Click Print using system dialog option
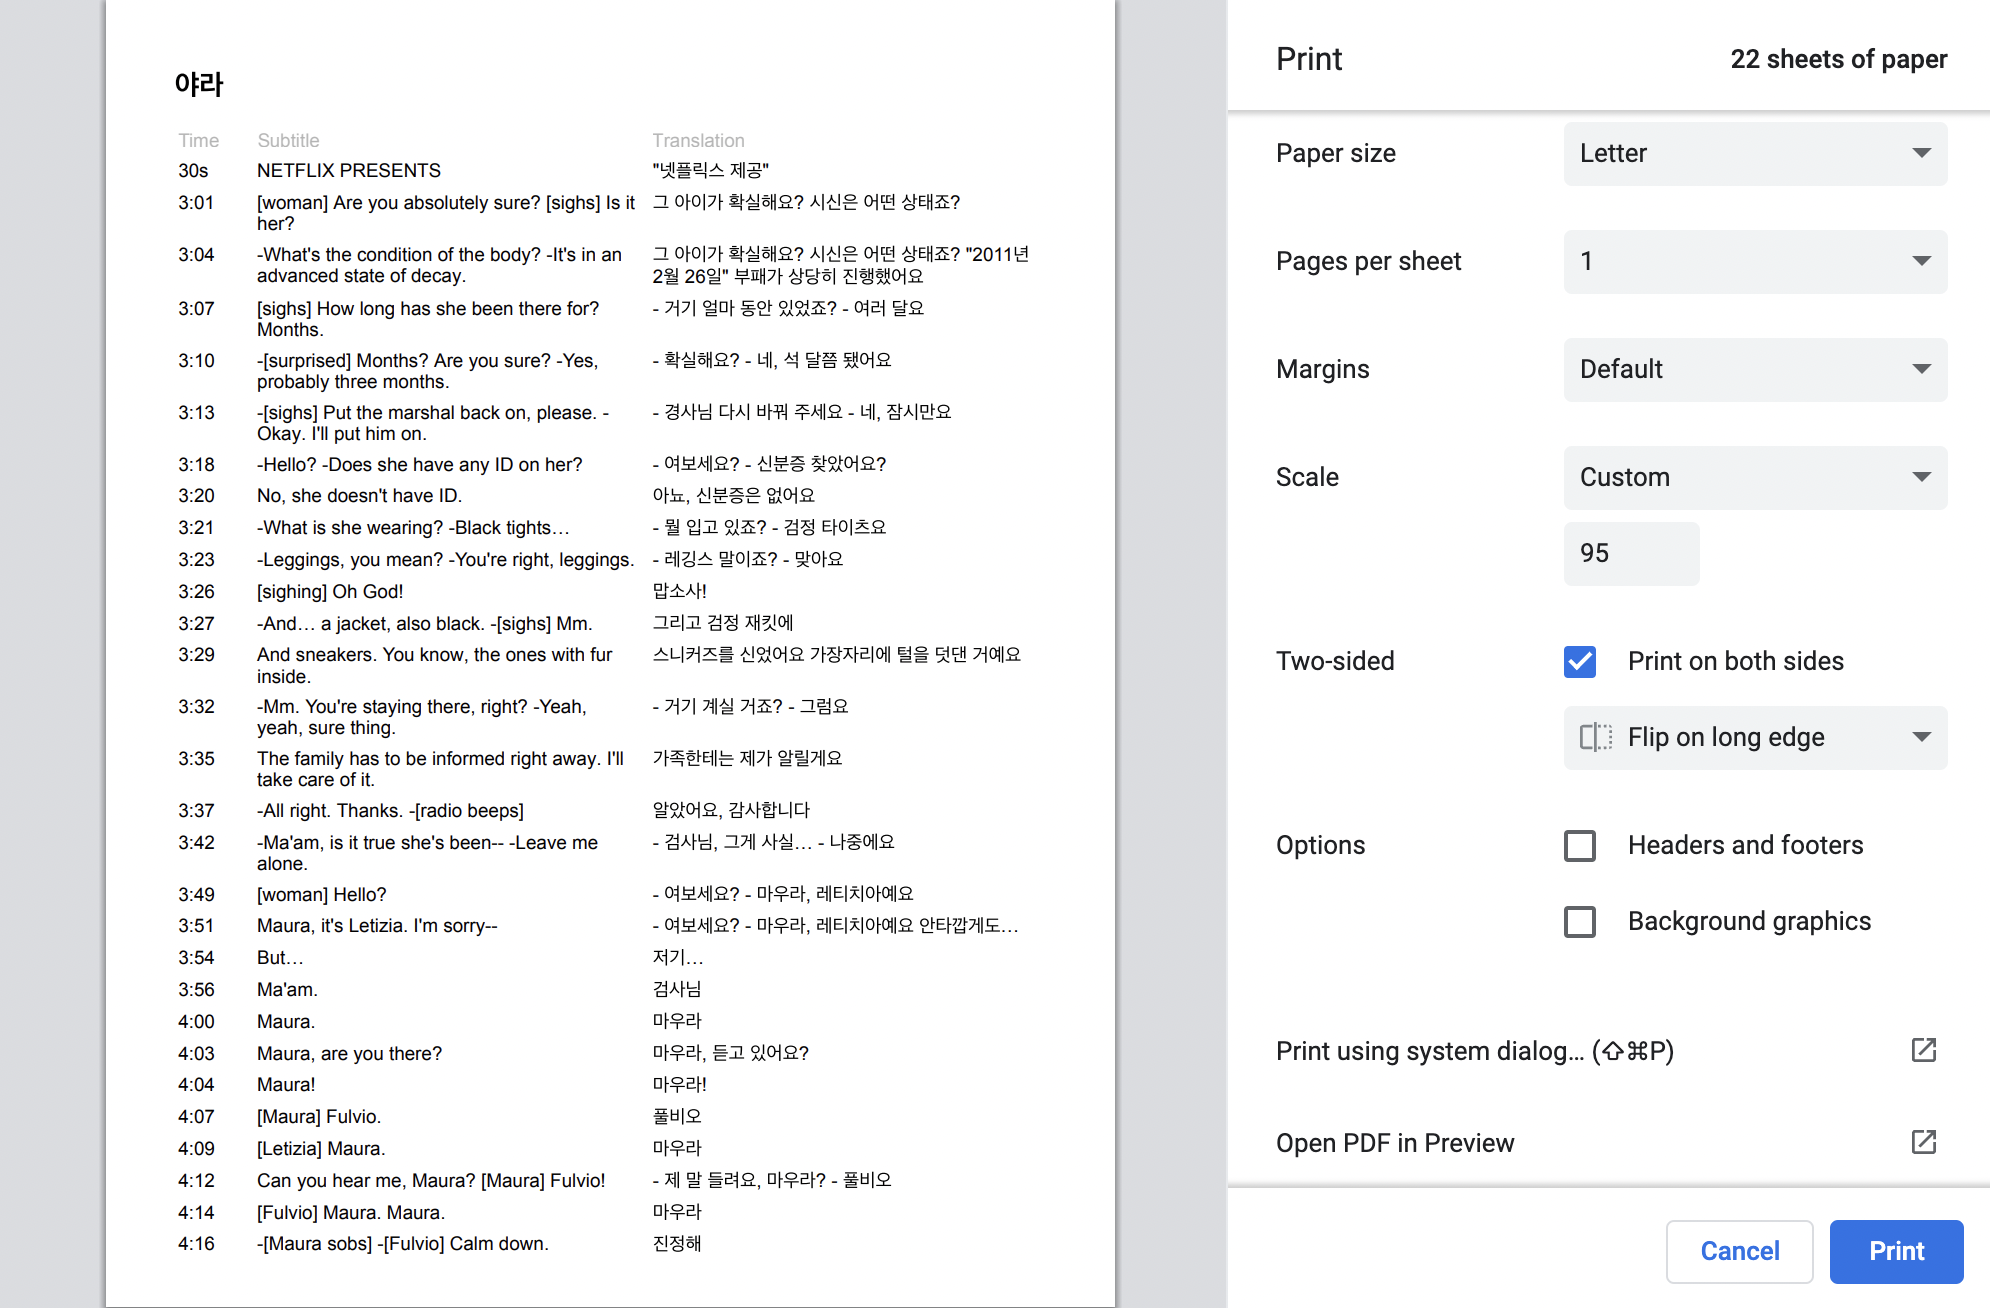1990x1308 pixels. [1474, 1051]
